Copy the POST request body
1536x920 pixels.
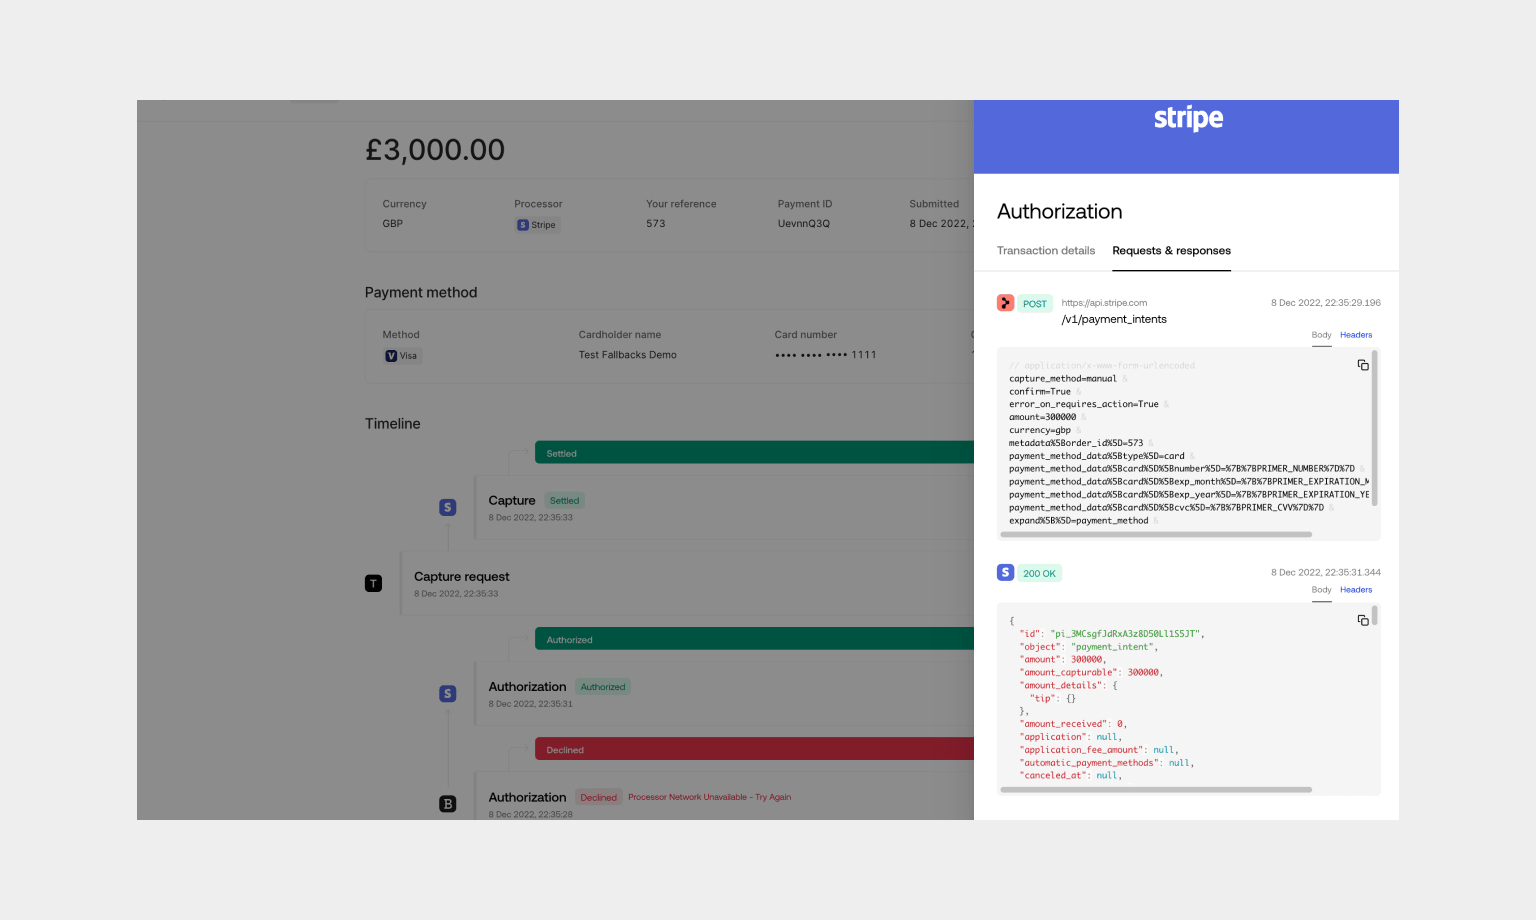[x=1363, y=365]
